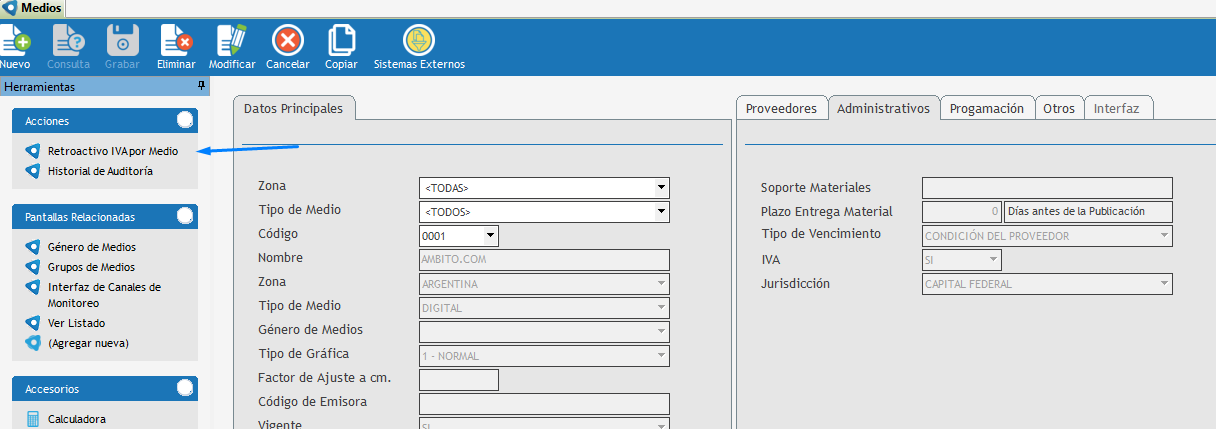Expand the Código 0001 dropdown
Image resolution: width=1216 pixels, height=429 pixels.
(489, 236)
